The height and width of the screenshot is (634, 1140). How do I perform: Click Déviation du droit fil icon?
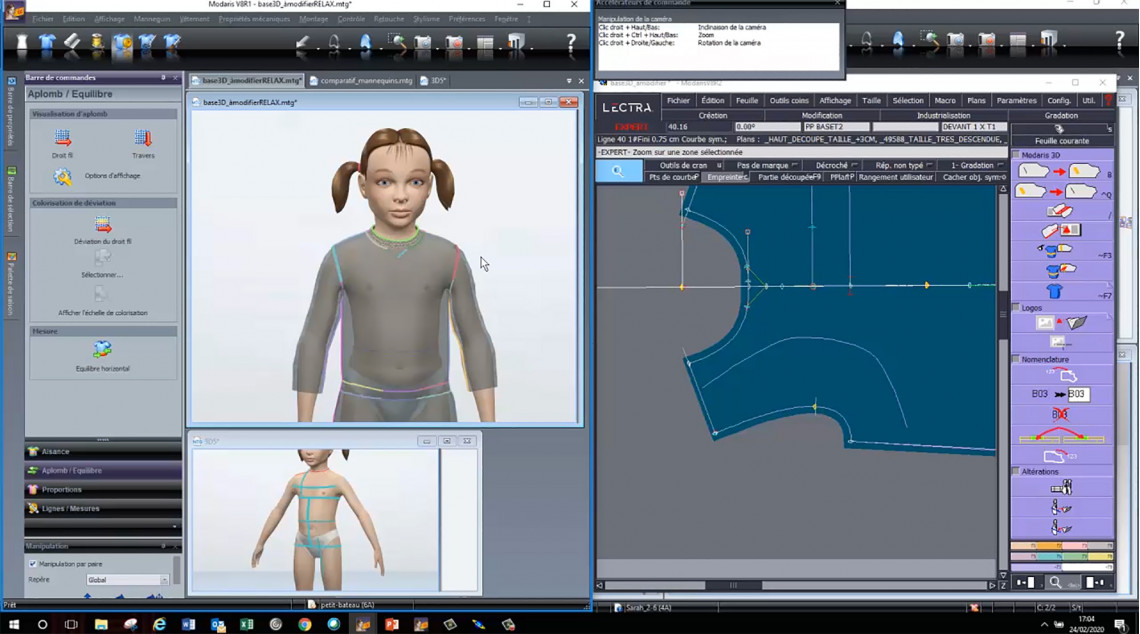[102, 227]
